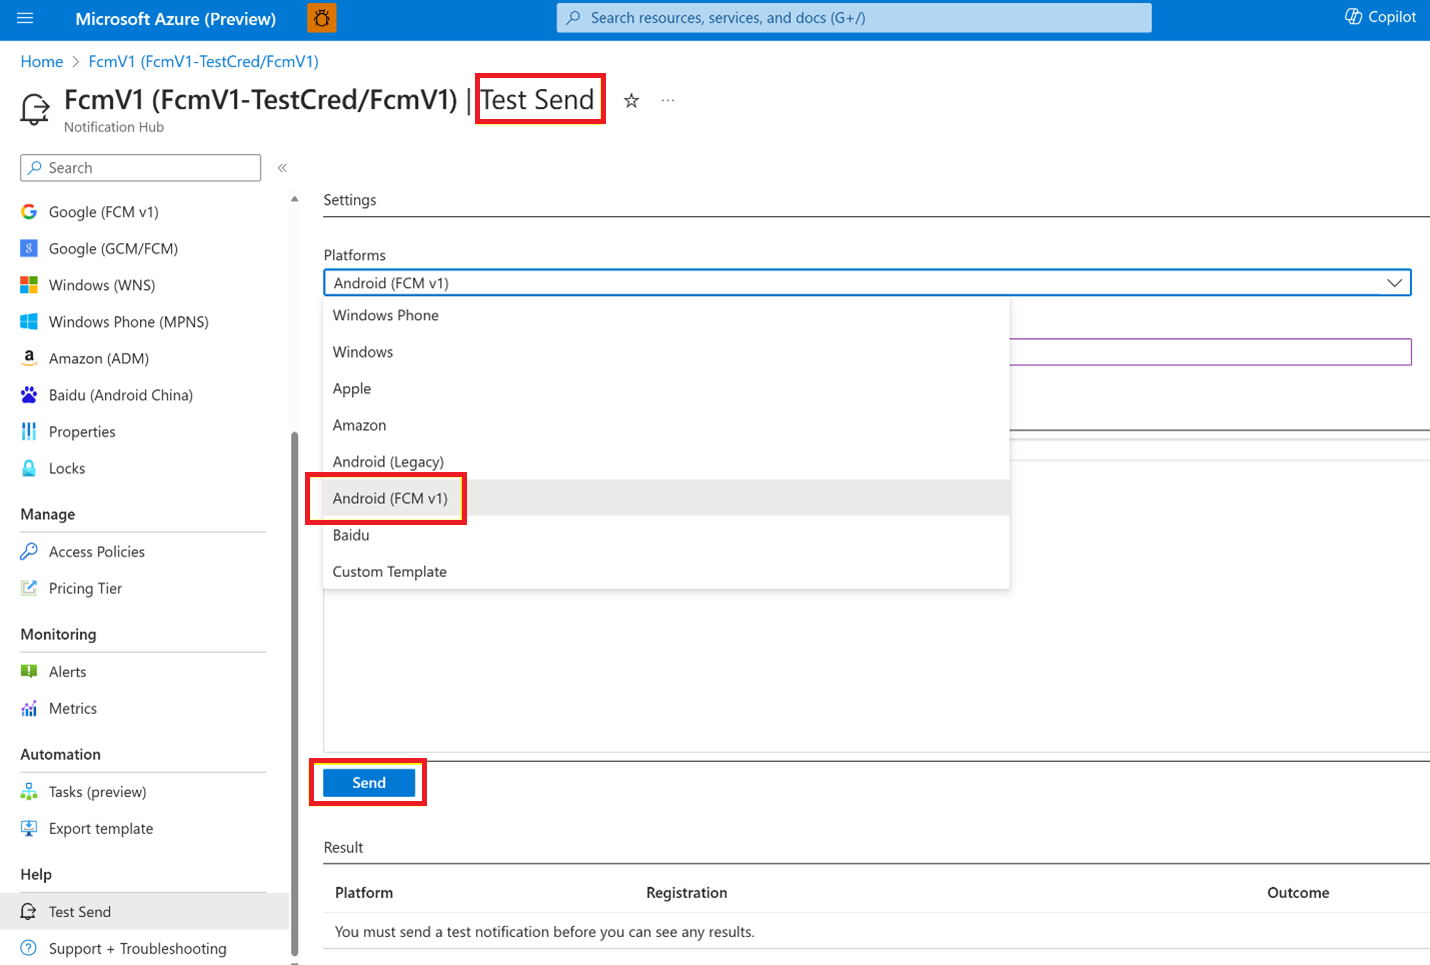1430x965 pixels.
Task: Click Microsoft Azure (Preview) title
Action: click(x=176, y=19)
